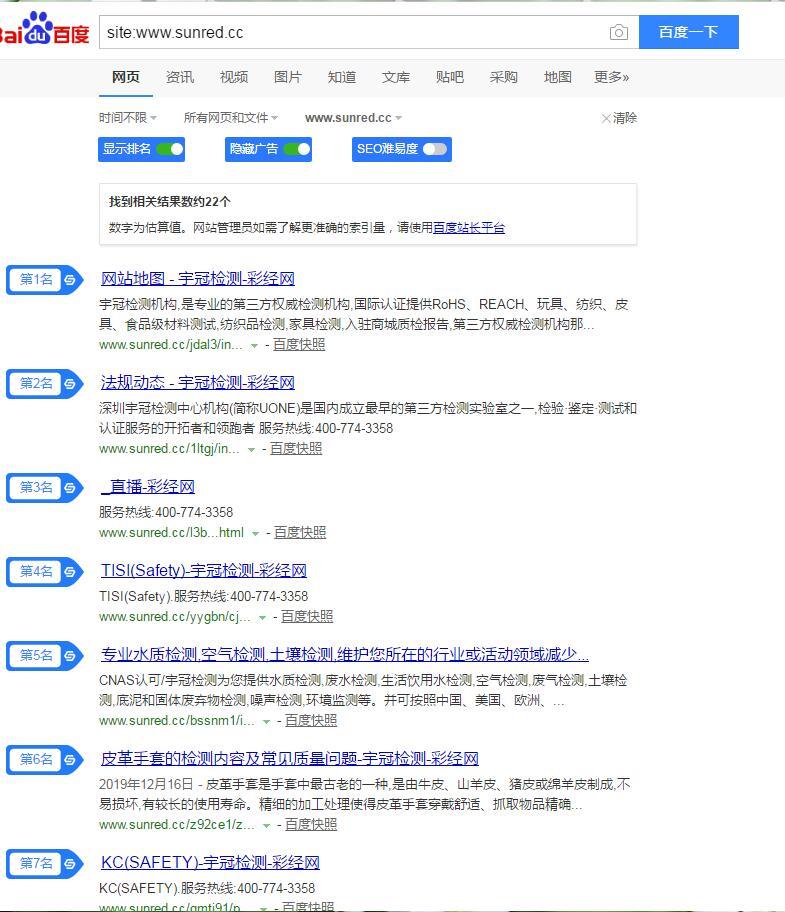Switch to the 贴吧 tab
Screen dimensions: 785x912
tap(450, 77)
